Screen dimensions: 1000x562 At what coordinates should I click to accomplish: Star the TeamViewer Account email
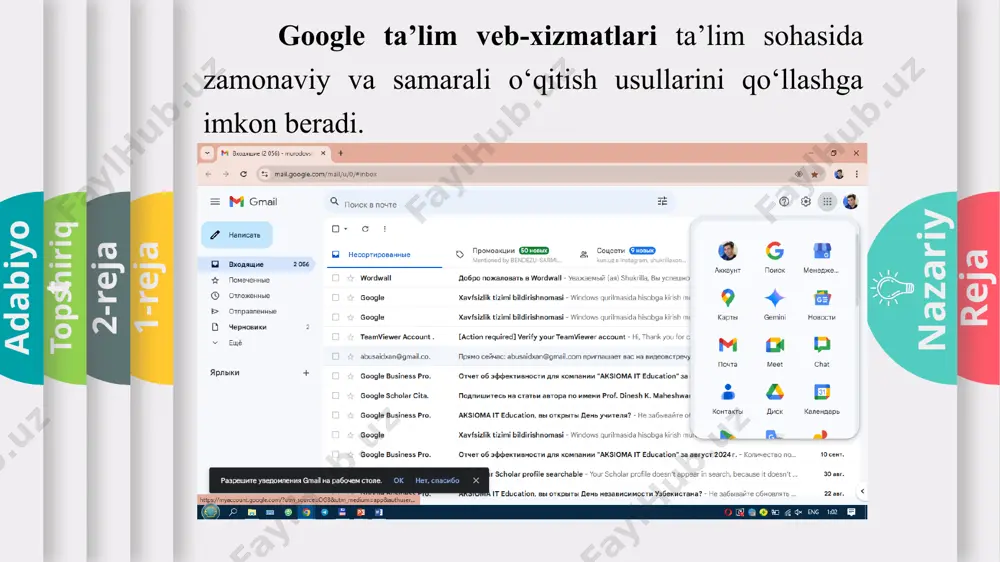click(x=350, y=337)
